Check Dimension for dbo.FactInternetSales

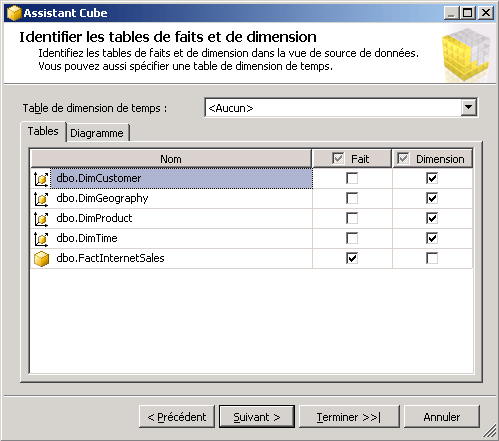coord(432,258)
